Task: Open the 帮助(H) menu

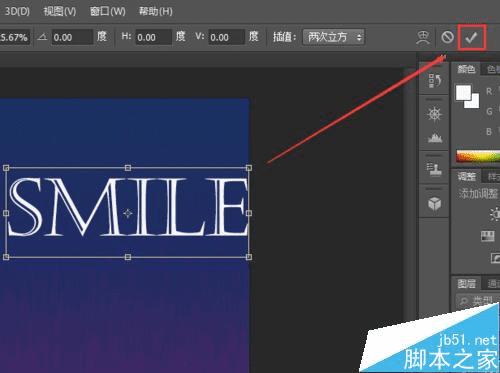Action: coord(156,11)
